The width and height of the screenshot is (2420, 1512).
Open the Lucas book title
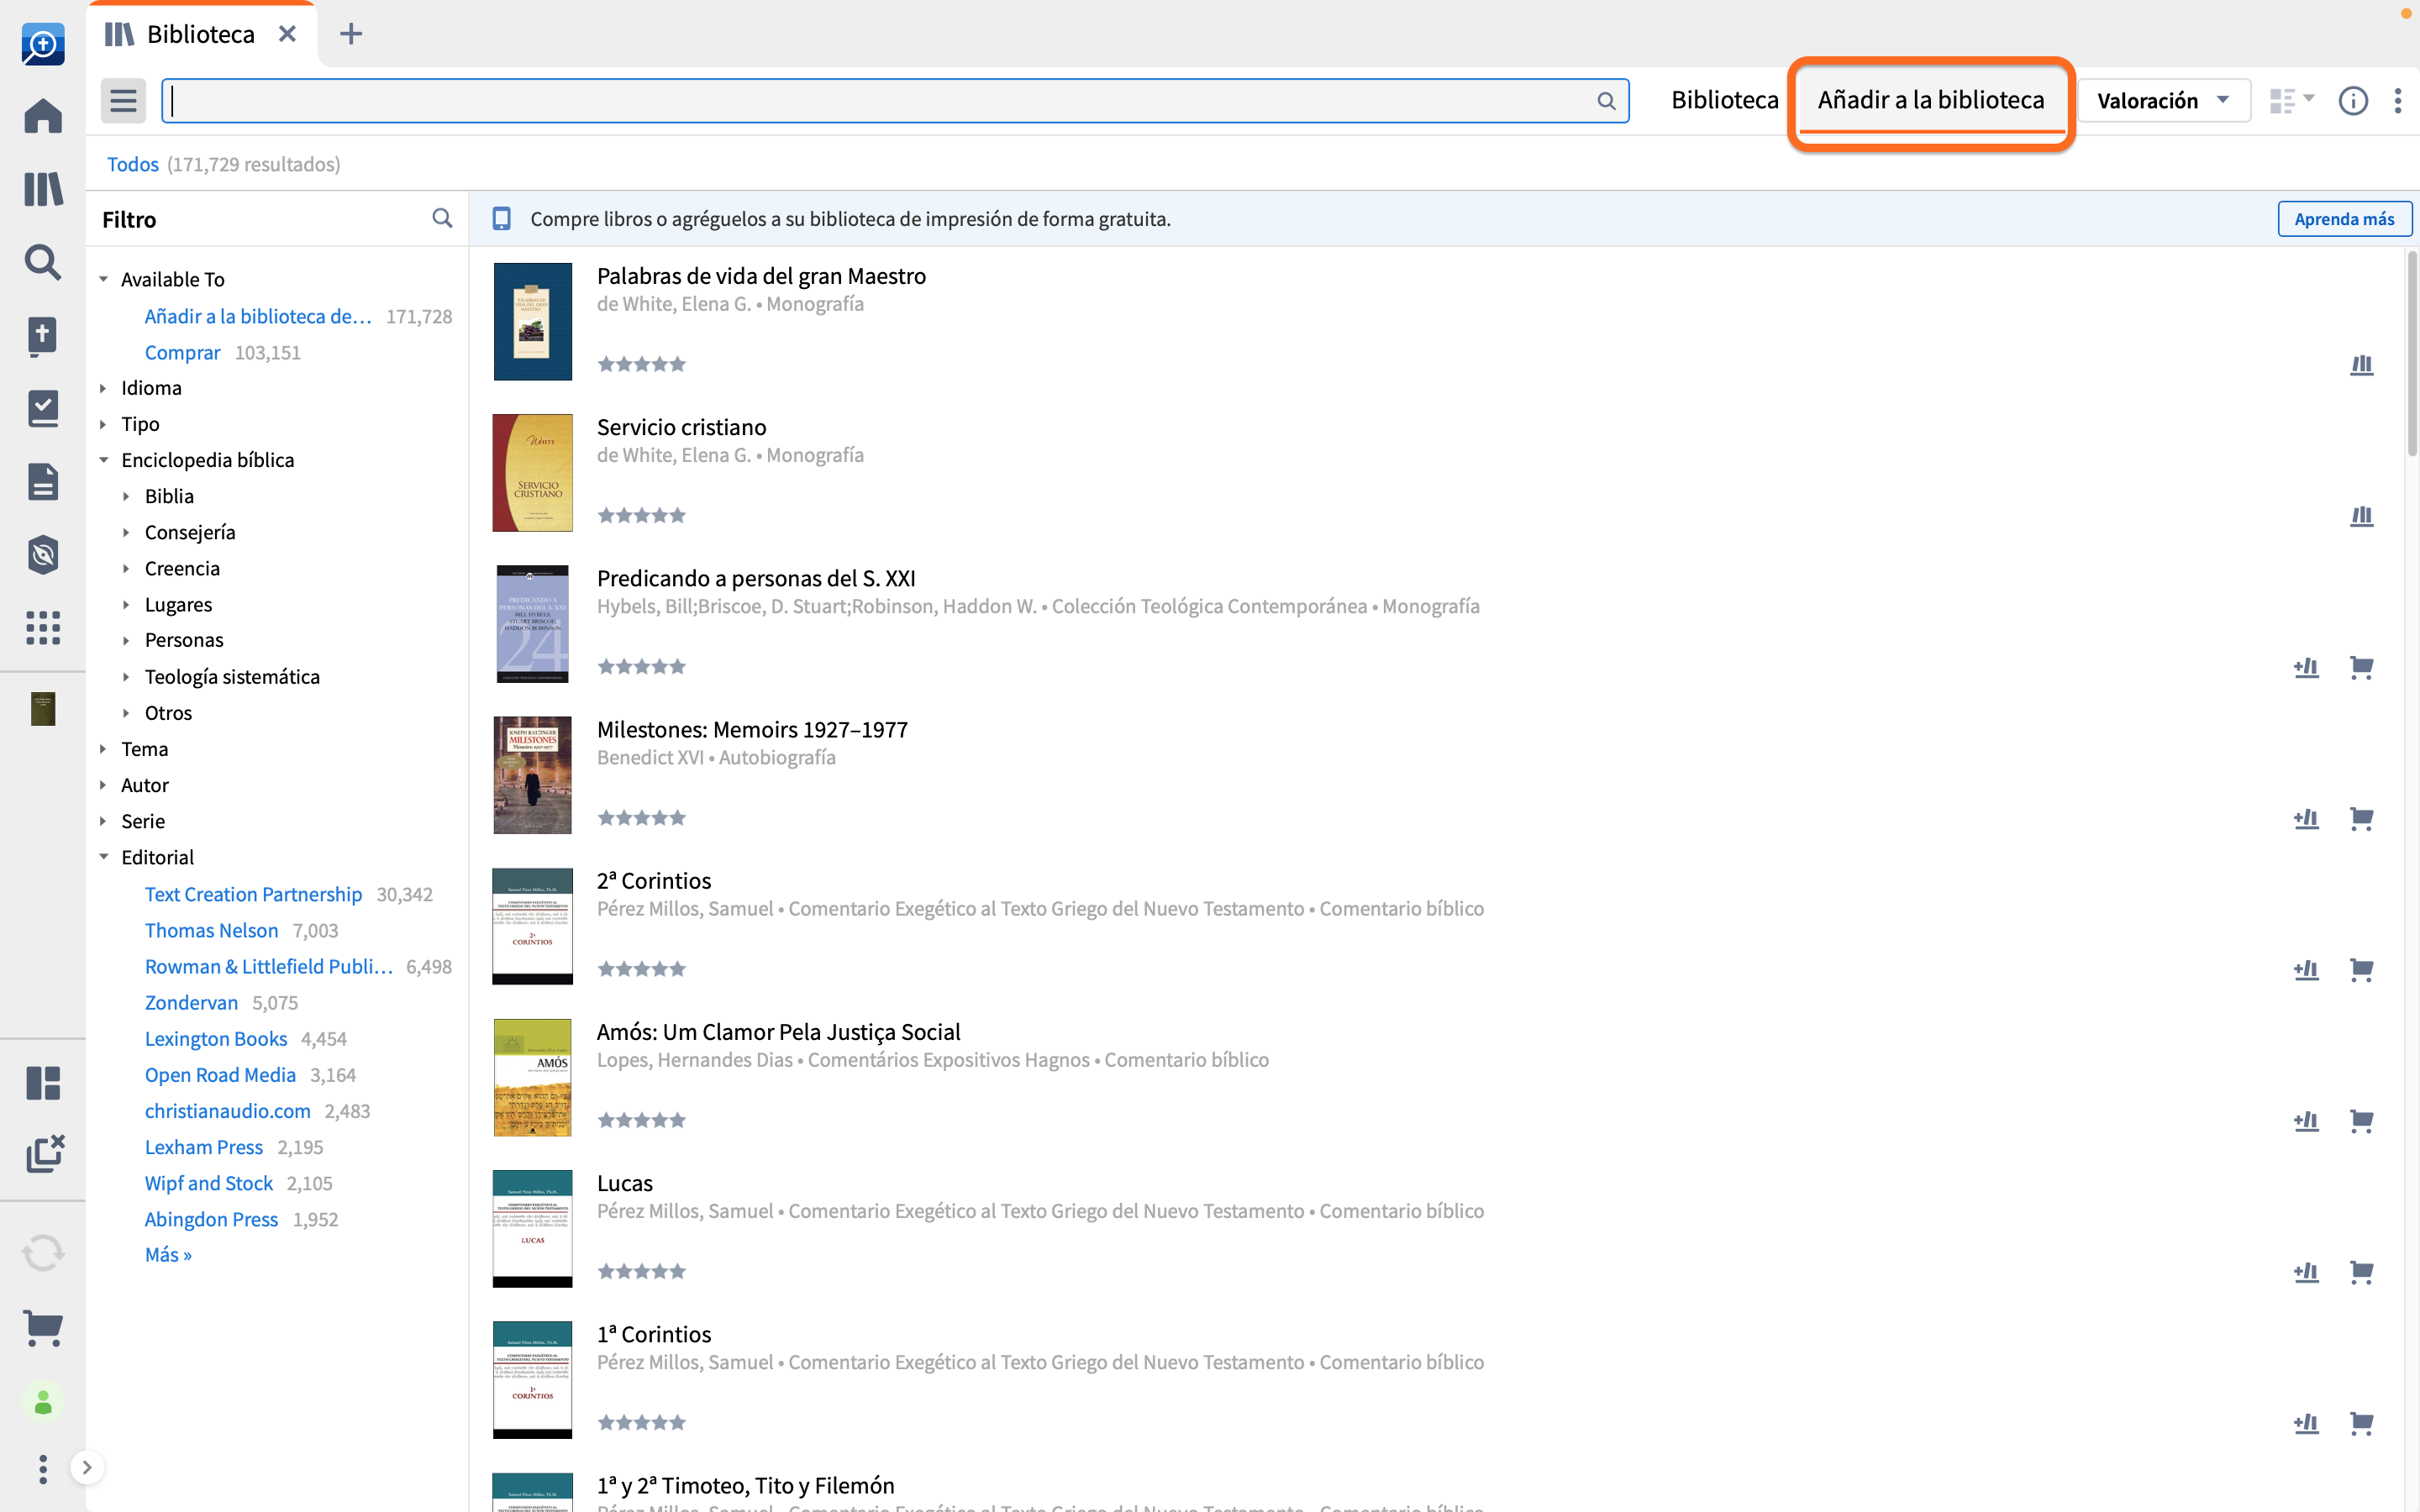624,1183
